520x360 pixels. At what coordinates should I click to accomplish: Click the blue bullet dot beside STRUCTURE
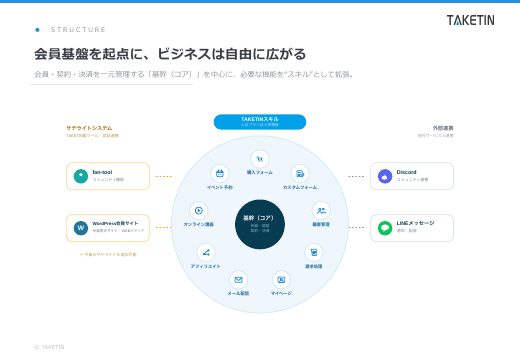click(37, 30)
